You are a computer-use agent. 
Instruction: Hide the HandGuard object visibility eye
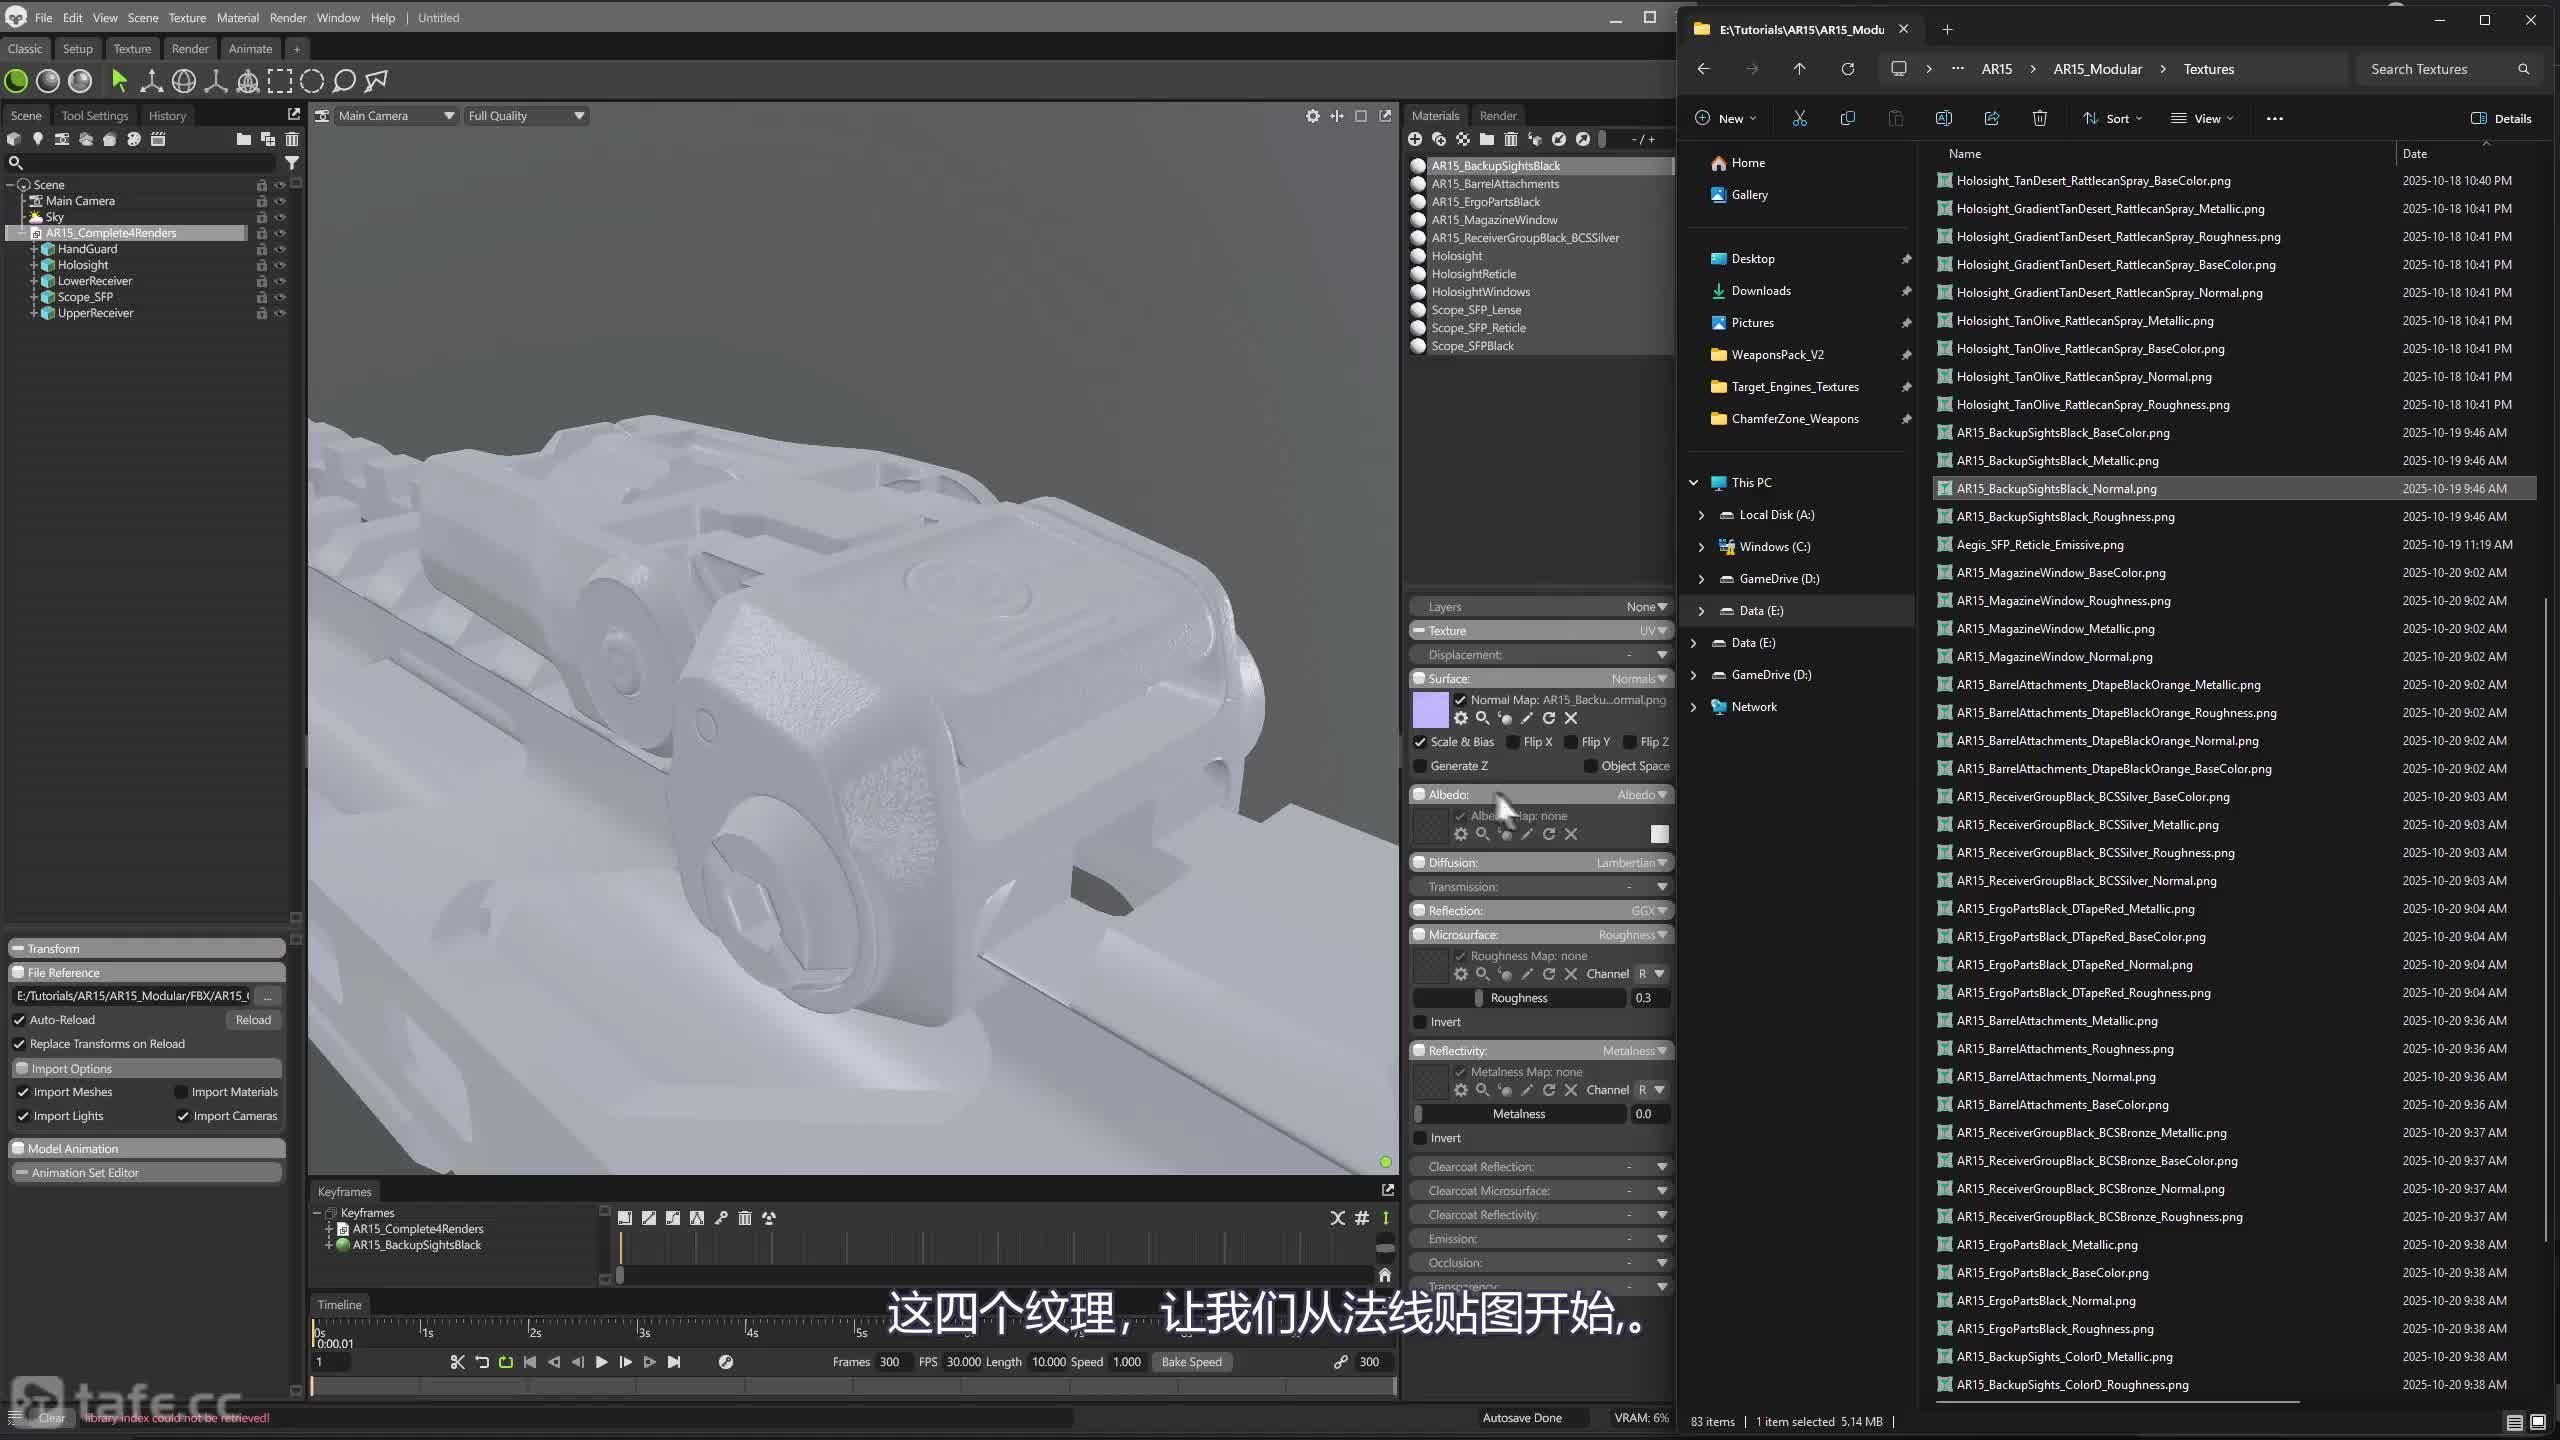coord(280,249)
